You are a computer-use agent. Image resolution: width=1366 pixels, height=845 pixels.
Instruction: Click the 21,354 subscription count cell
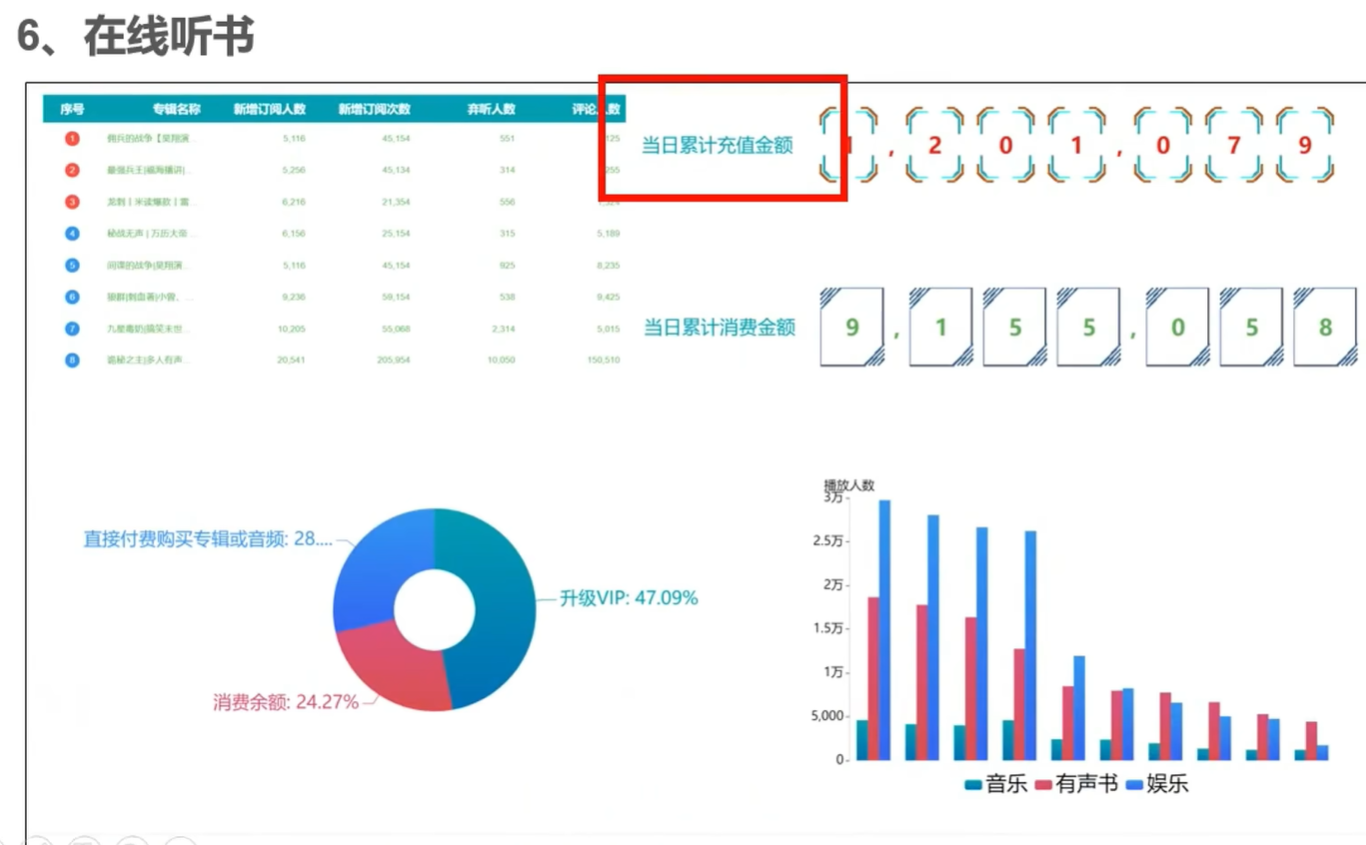[396, 202]
